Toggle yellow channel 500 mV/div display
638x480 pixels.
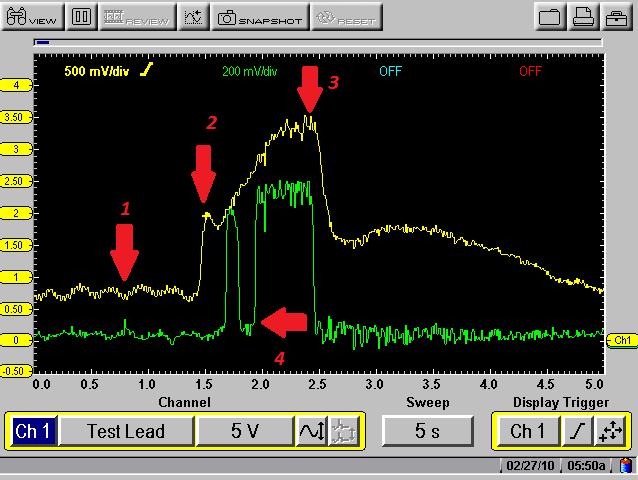point(109,71)
